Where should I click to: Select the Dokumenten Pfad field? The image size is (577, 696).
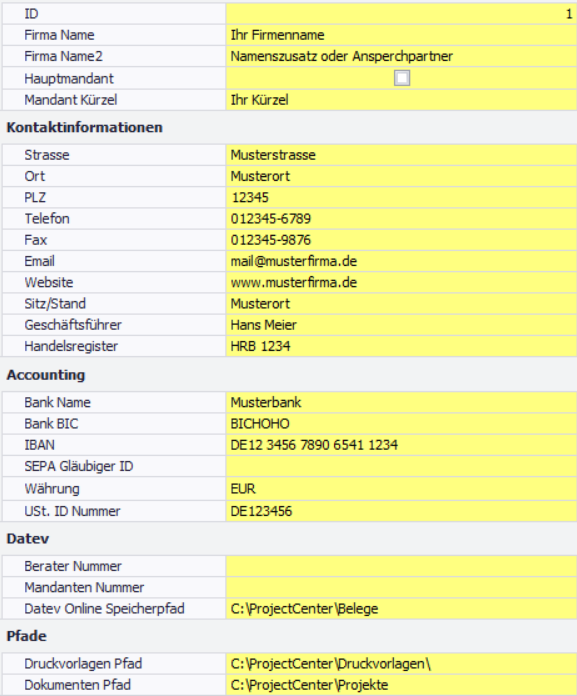coord(401,685)
